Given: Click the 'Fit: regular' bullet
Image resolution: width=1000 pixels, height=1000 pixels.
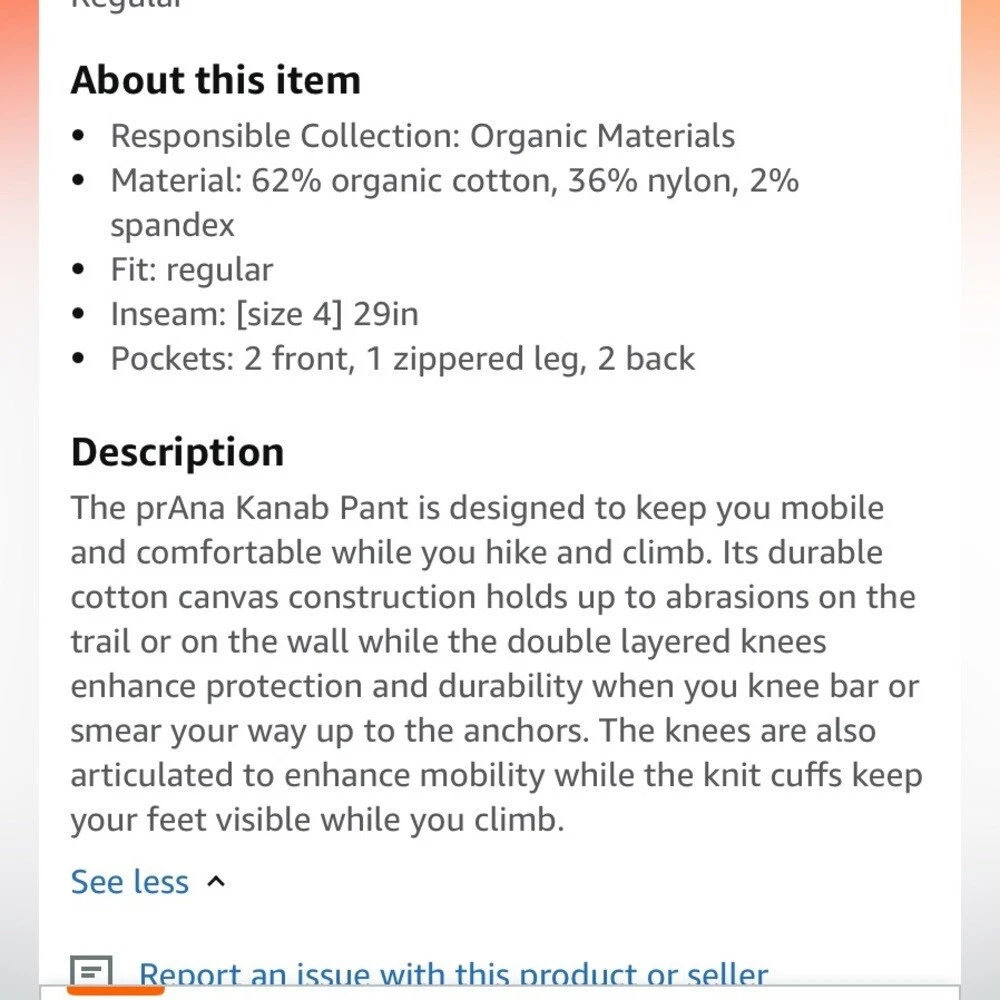Looking at the screenshot, I should [191, 270].
